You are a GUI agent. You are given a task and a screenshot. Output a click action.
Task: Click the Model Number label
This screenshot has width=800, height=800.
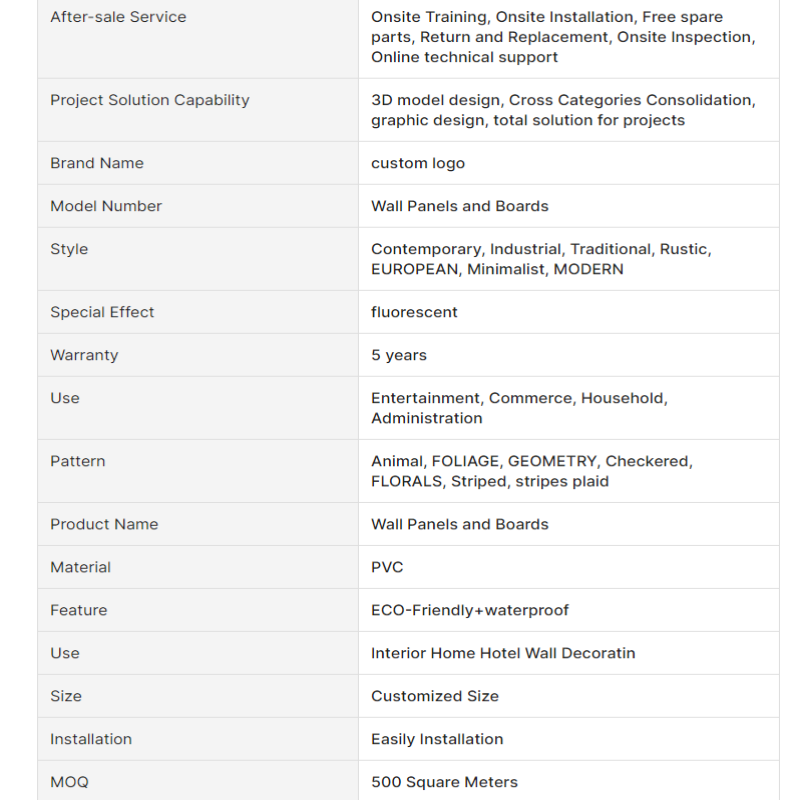[106, 206]
